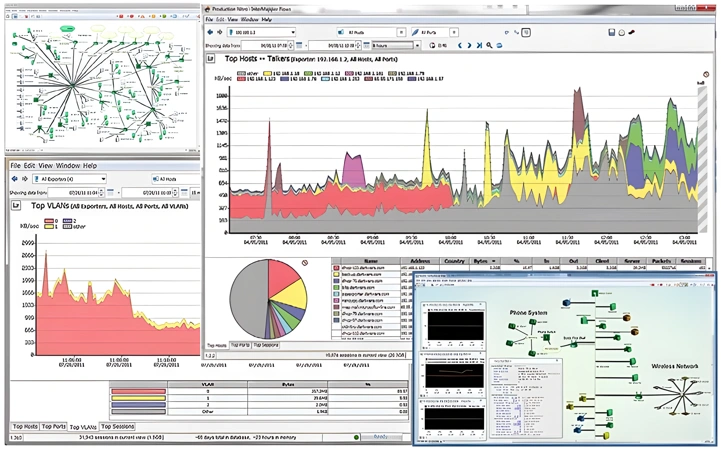
Task: Click the green status indicator beside Ready
Action: [356, 438]
